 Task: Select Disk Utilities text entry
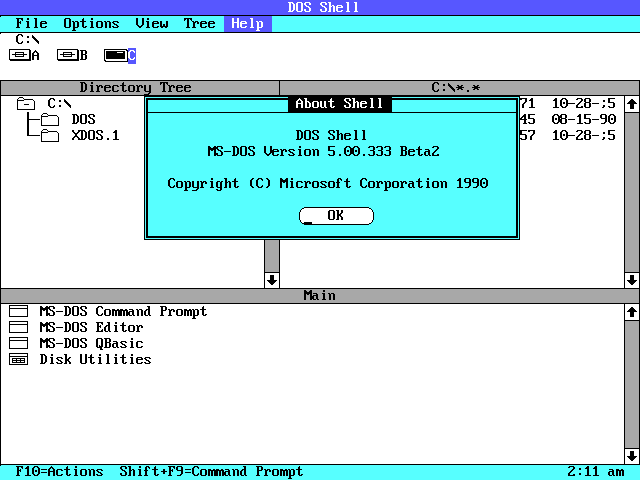pos(95,360)
